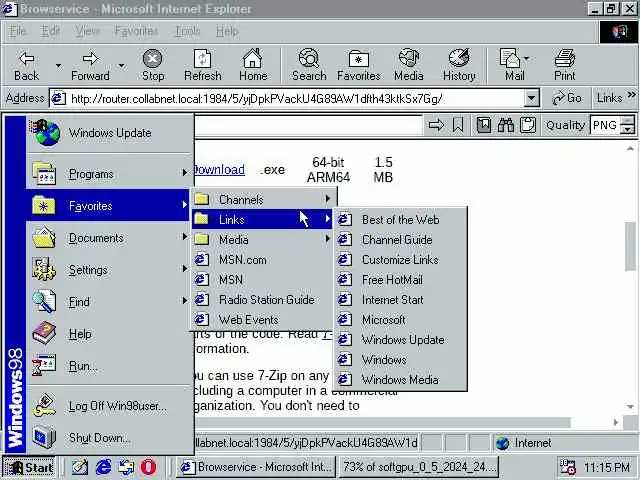The image size is (640, 480).
Task: Launch Internet Explorer from Quick Launch
Action: [103, 467]
